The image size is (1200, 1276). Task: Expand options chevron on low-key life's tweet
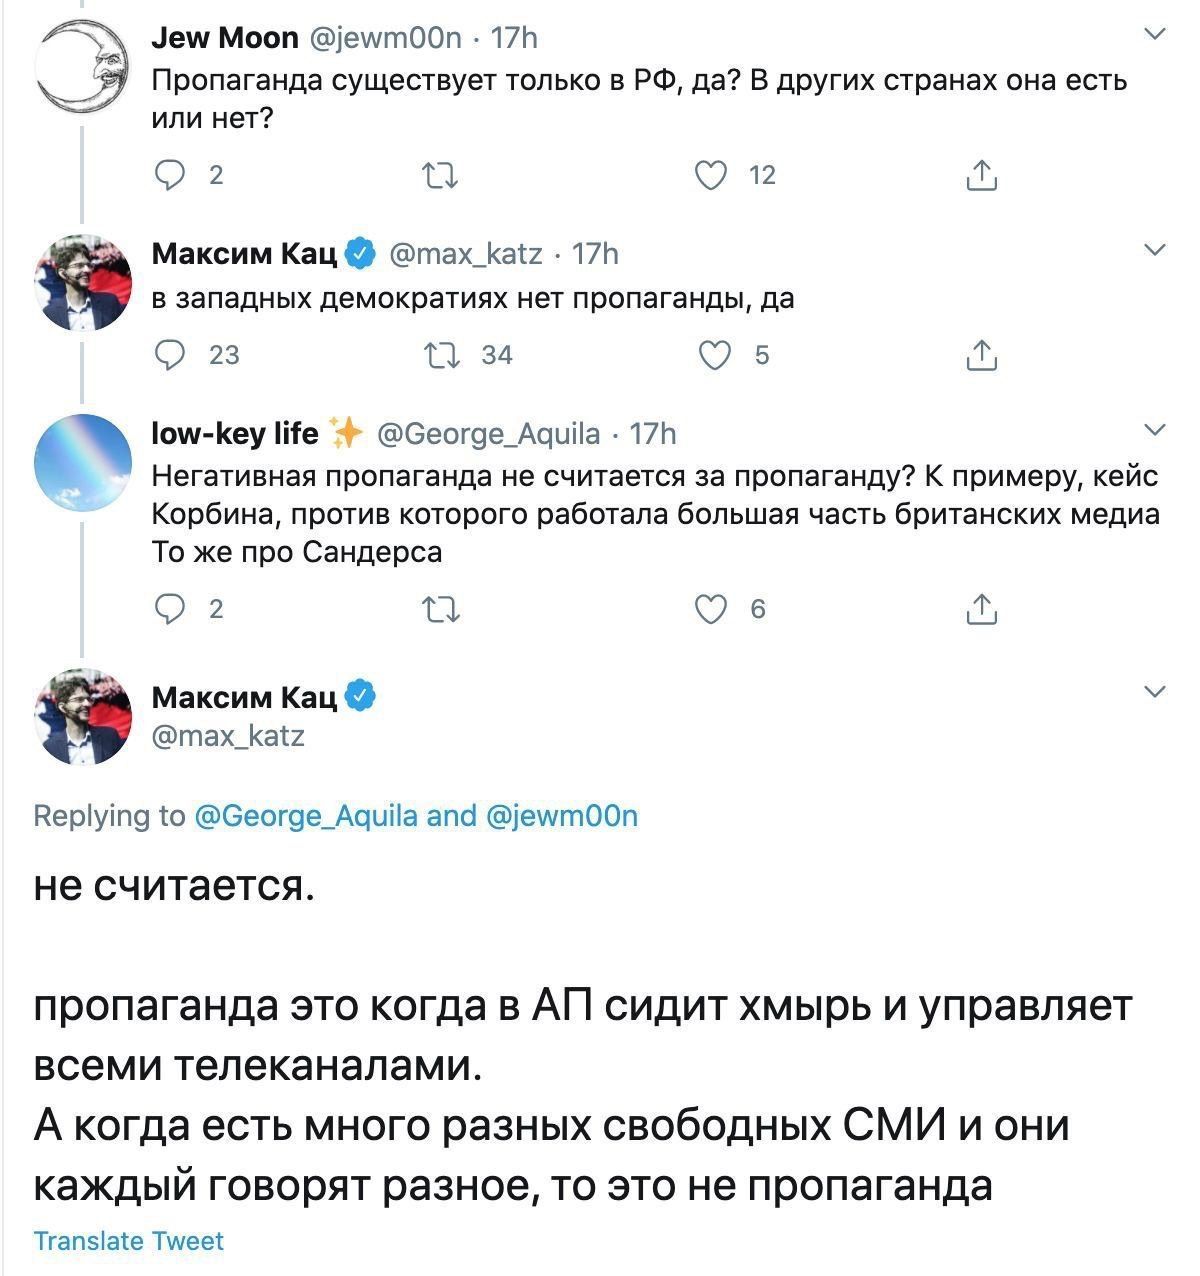point(1155,431)
